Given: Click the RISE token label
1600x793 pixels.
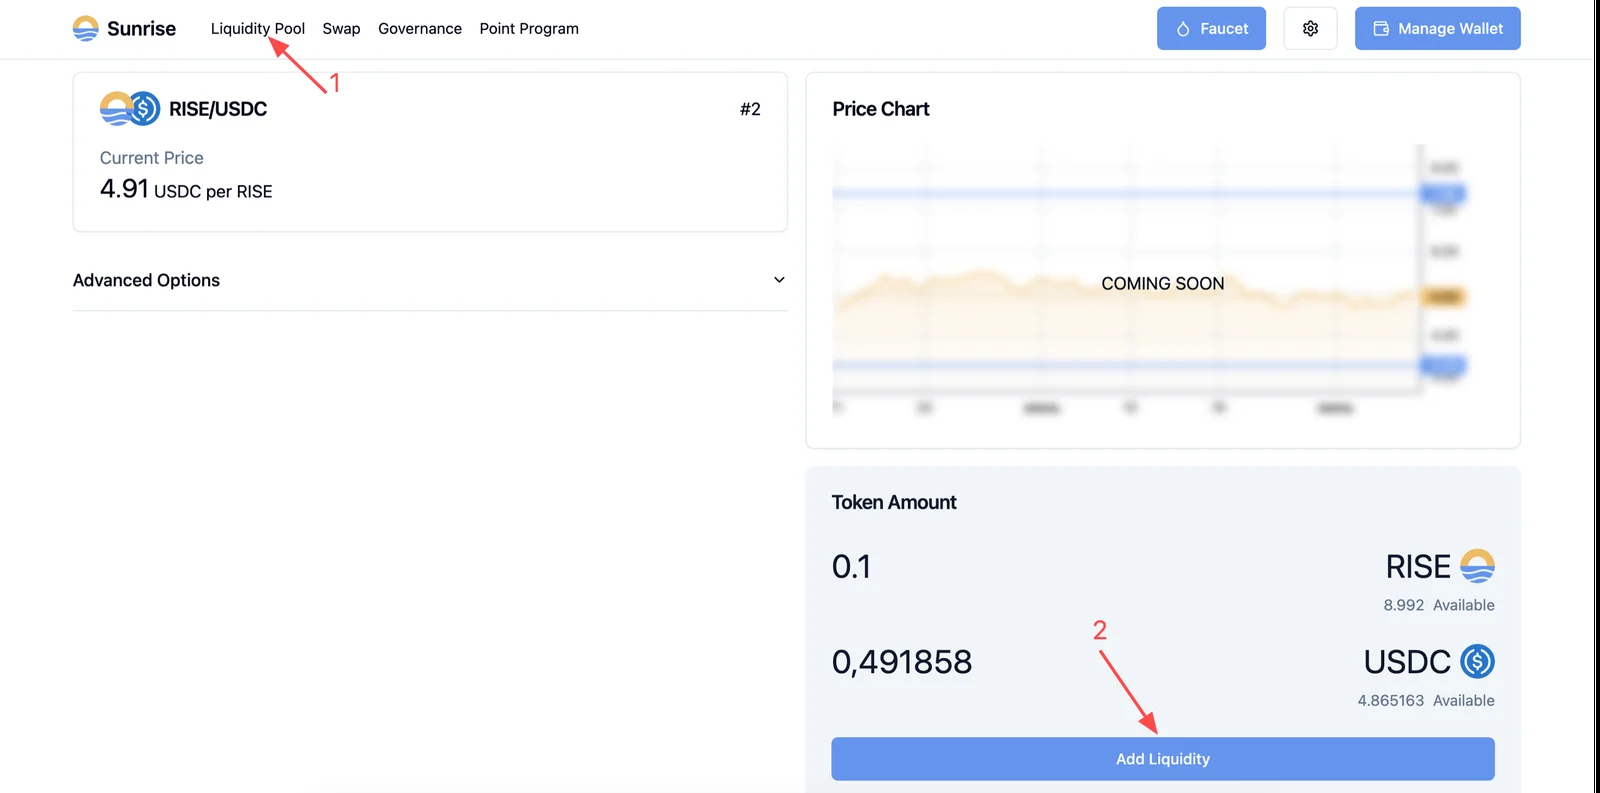Looking at the screenshot, I should coord(1418,566).
